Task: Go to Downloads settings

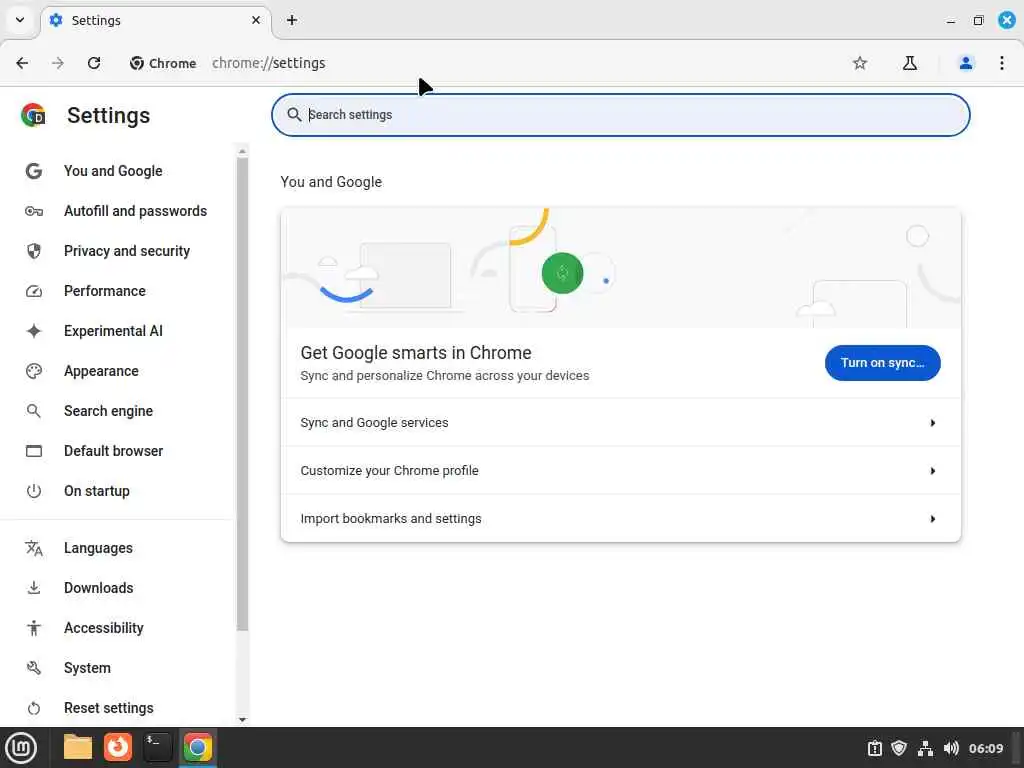Action: [99, 588]
